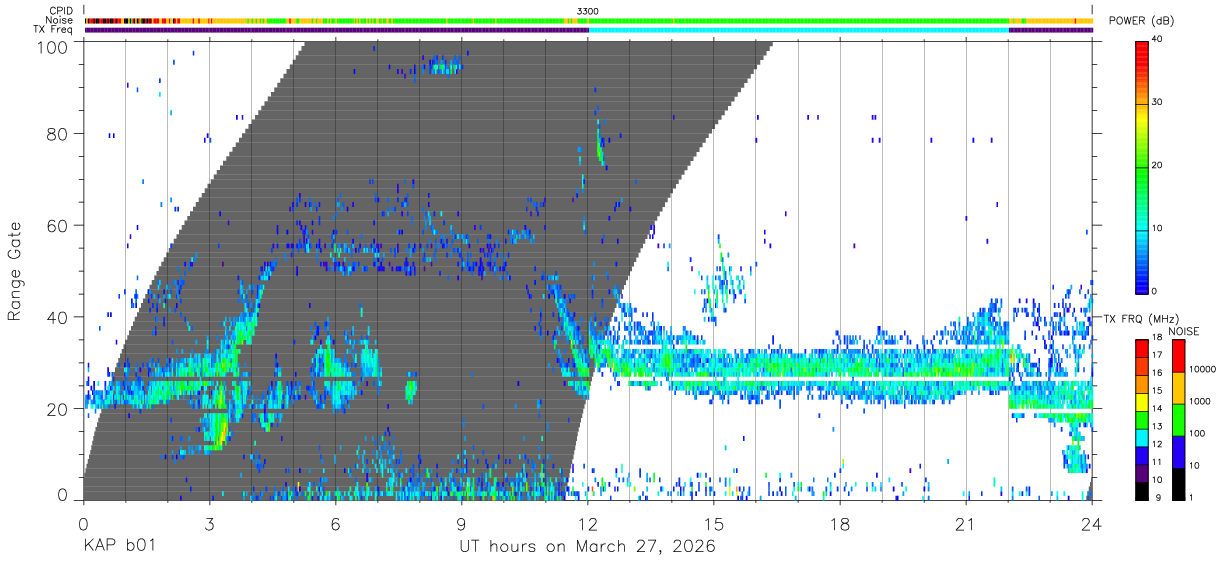Click the 6 tick on the UT hours axis

(x=336, y=523)
